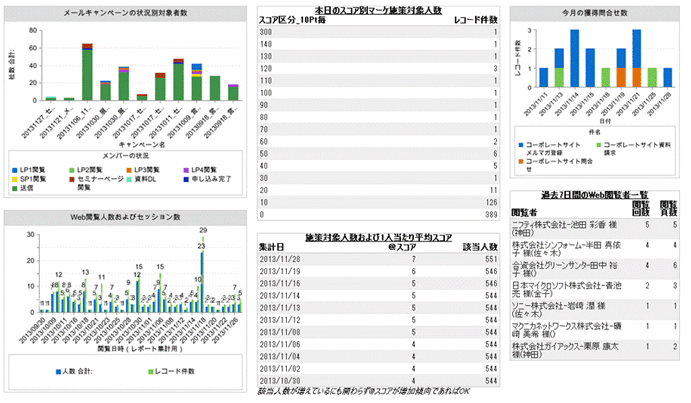Click the green レコード件数 legend swatch in Web chart
691x403 pixels.
click(151, 372)
